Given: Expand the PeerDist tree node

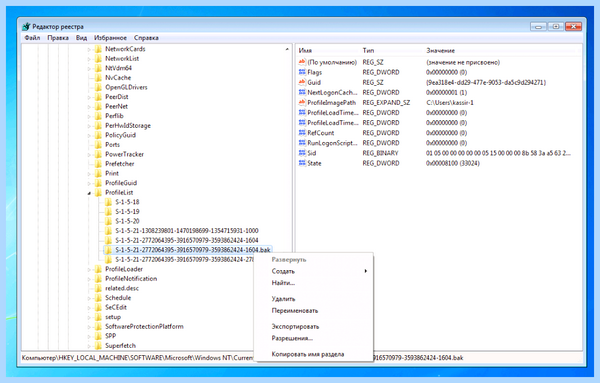Looking at the screenshot, I should click(89, 97).
